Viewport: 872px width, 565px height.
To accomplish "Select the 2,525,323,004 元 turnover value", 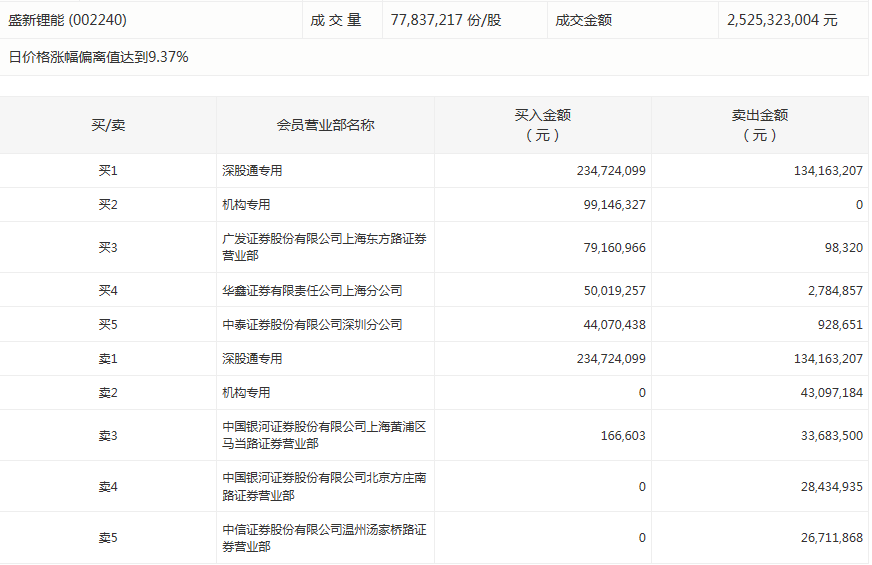I will pos(783,20).
